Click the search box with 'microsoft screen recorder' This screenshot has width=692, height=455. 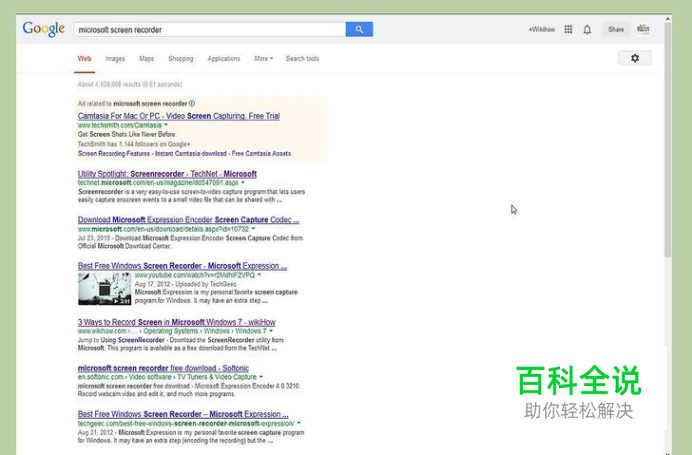[210, 30]
